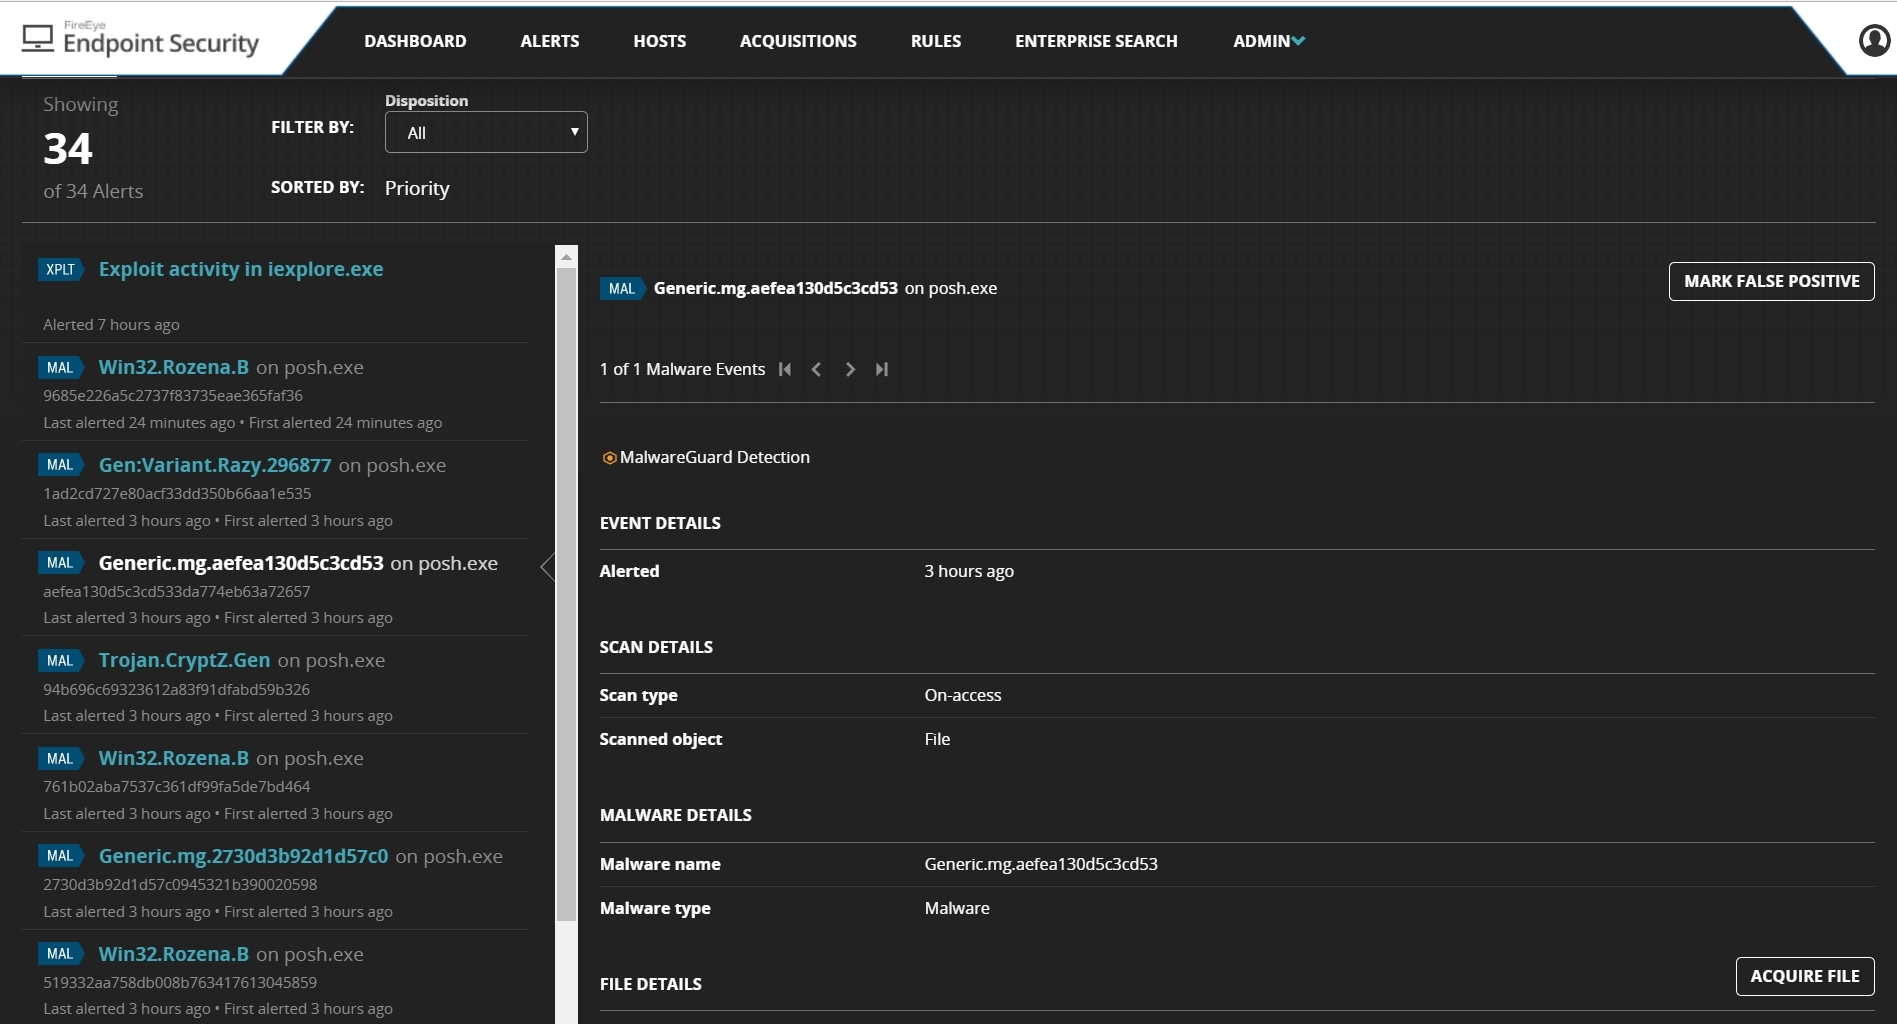This screenshot has height=1024, width=1897.
Task: Click the next event arrow icon
Action: click(x=849, y=369)
